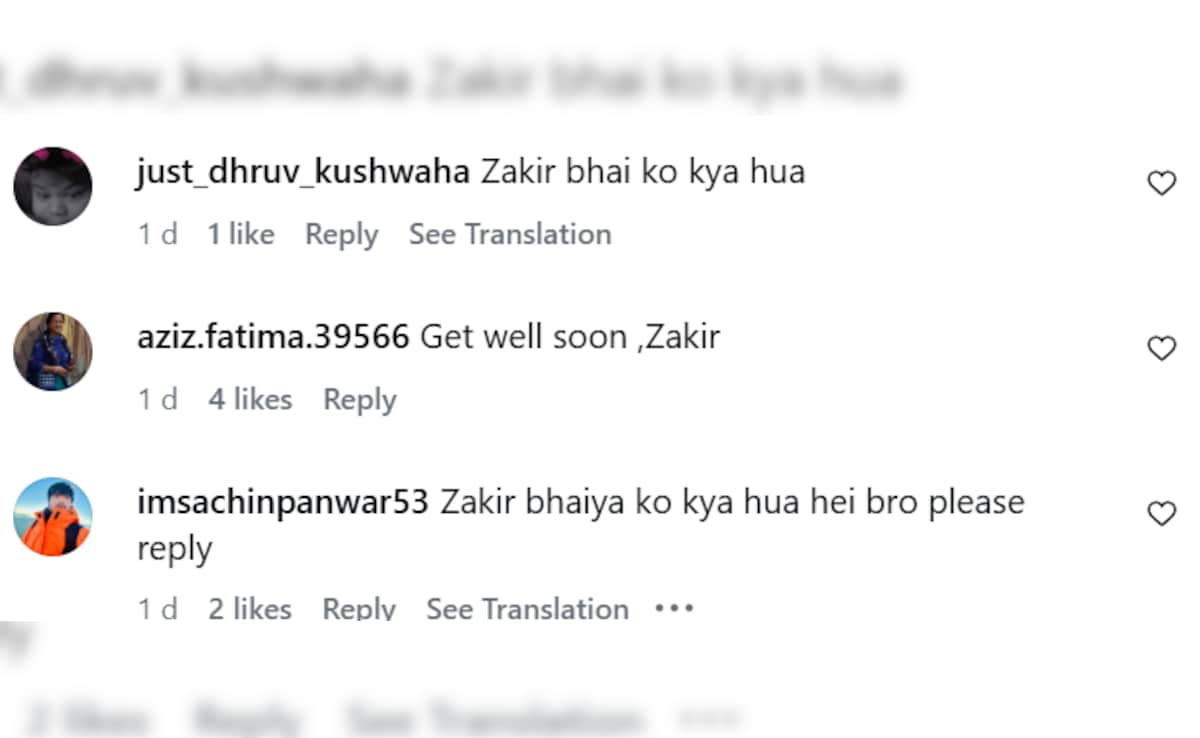This screenshot has width=1200, height=738.
Task: Open imsachinpanwar53's profile picture
Action: tap(53, 516)
